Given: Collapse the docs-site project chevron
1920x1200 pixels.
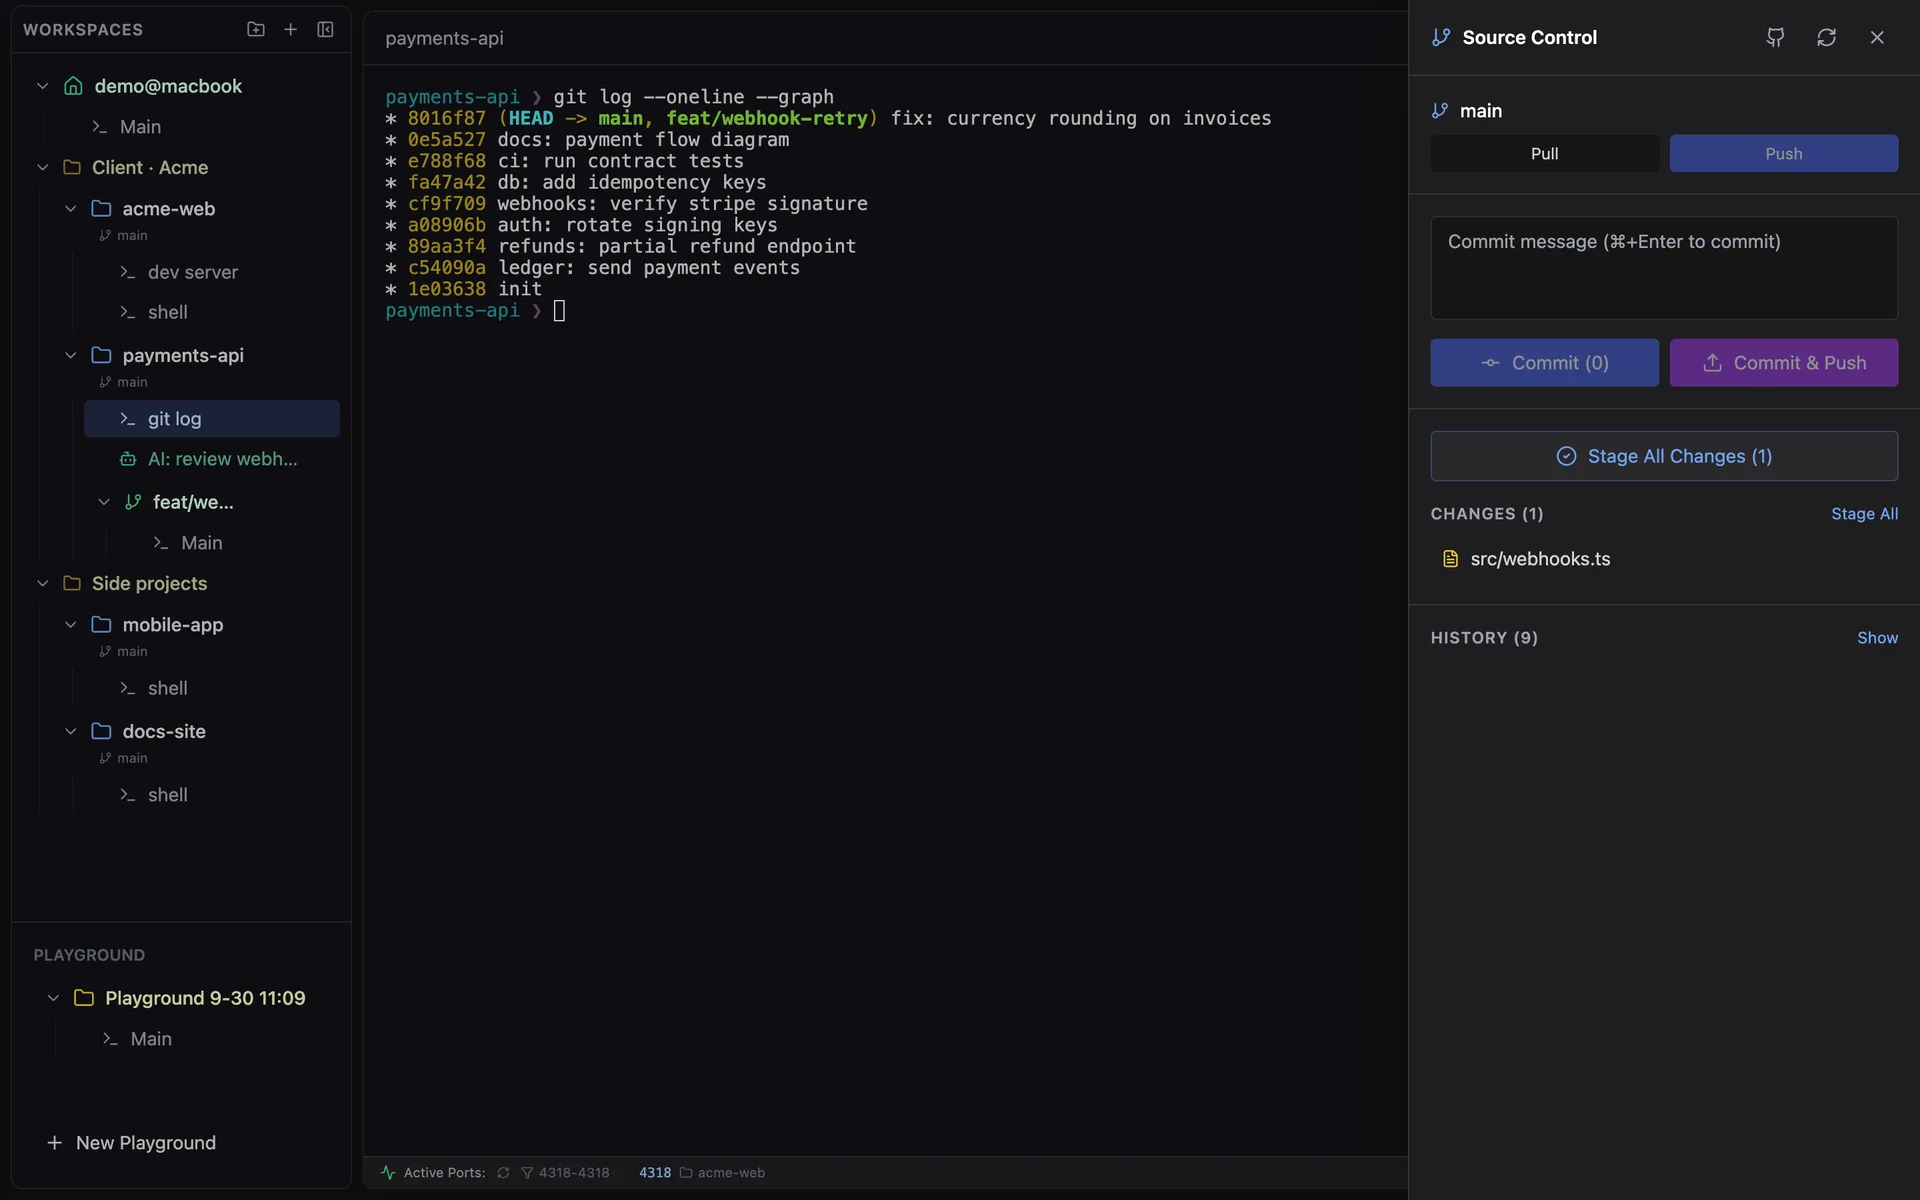Looking at the screenshot, I should click(x=70, y=732).
